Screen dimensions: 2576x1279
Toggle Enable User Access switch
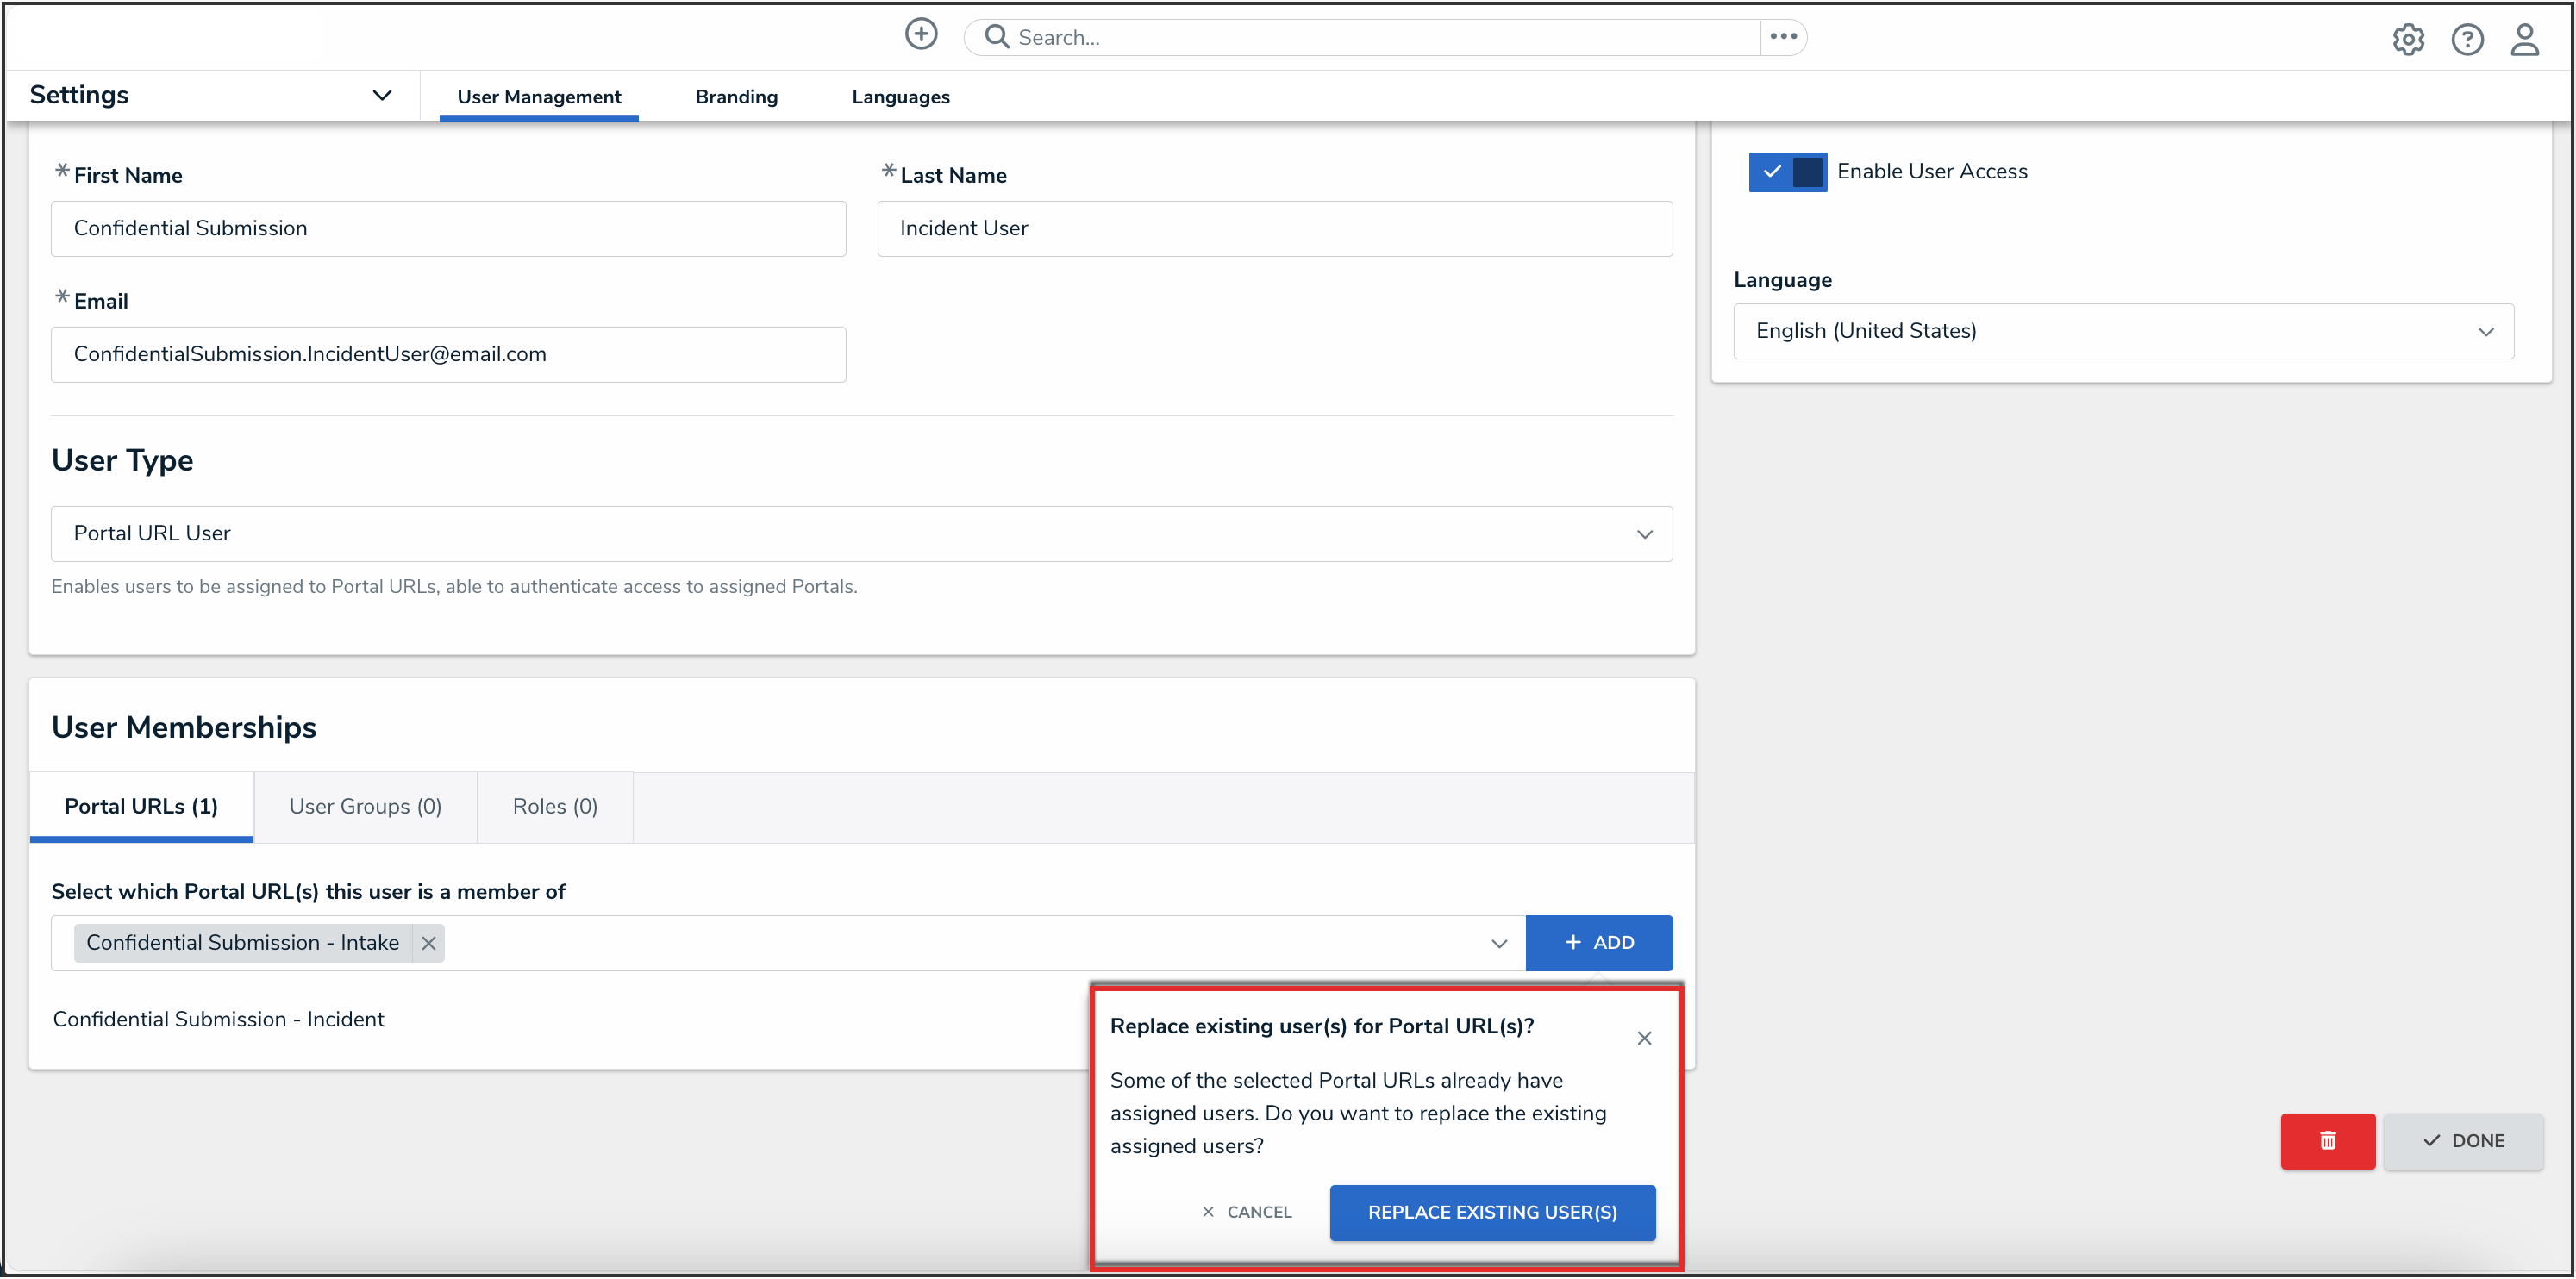tap(1787, 172)
